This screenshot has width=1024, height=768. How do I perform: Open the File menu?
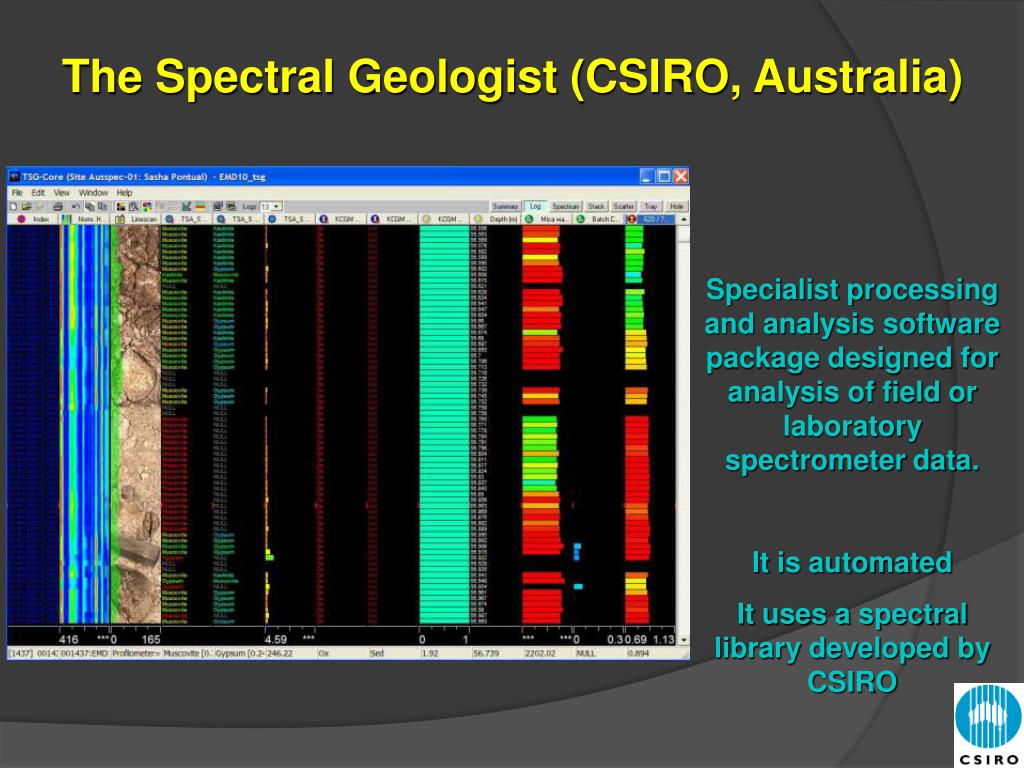click(x=17, y=193)
